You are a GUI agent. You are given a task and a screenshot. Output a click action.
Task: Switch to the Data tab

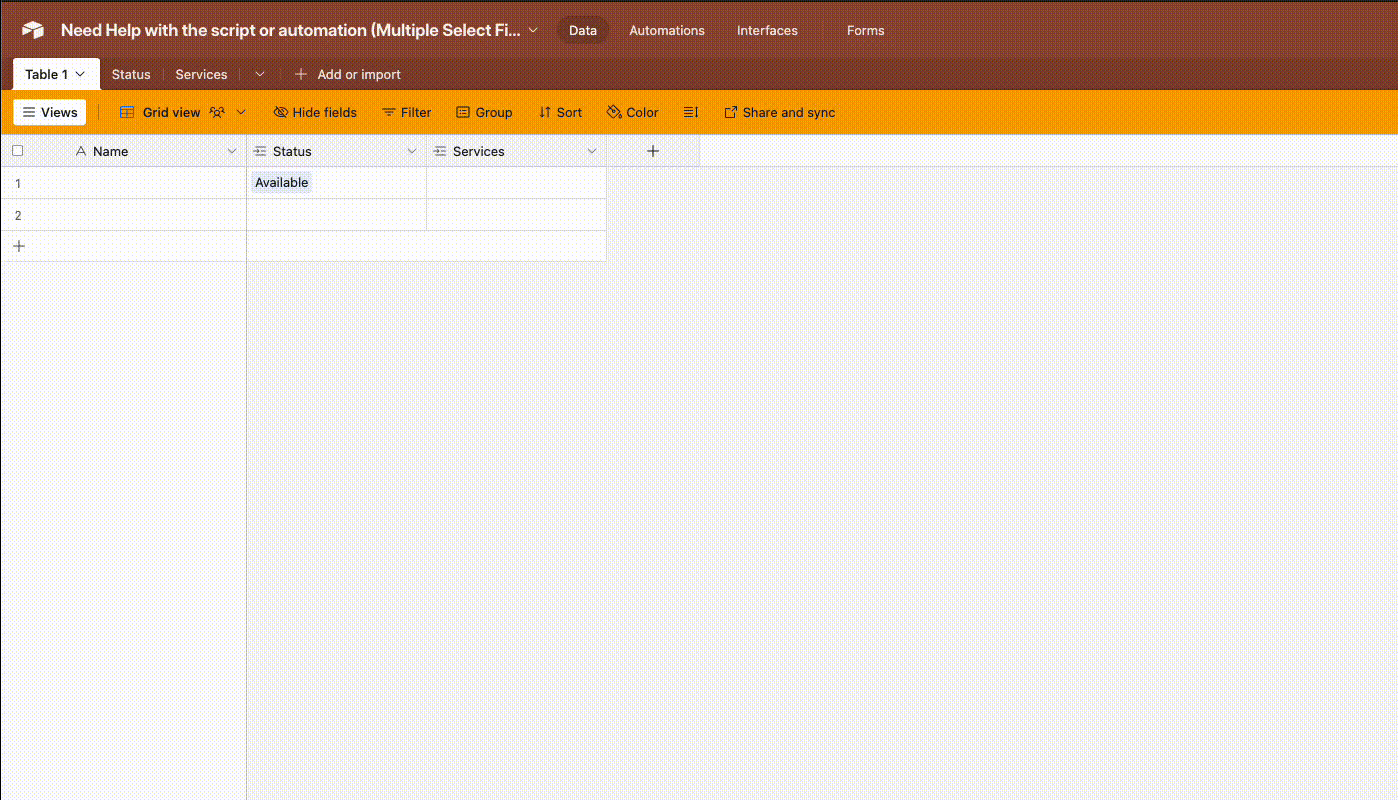(x=583, y=30)
